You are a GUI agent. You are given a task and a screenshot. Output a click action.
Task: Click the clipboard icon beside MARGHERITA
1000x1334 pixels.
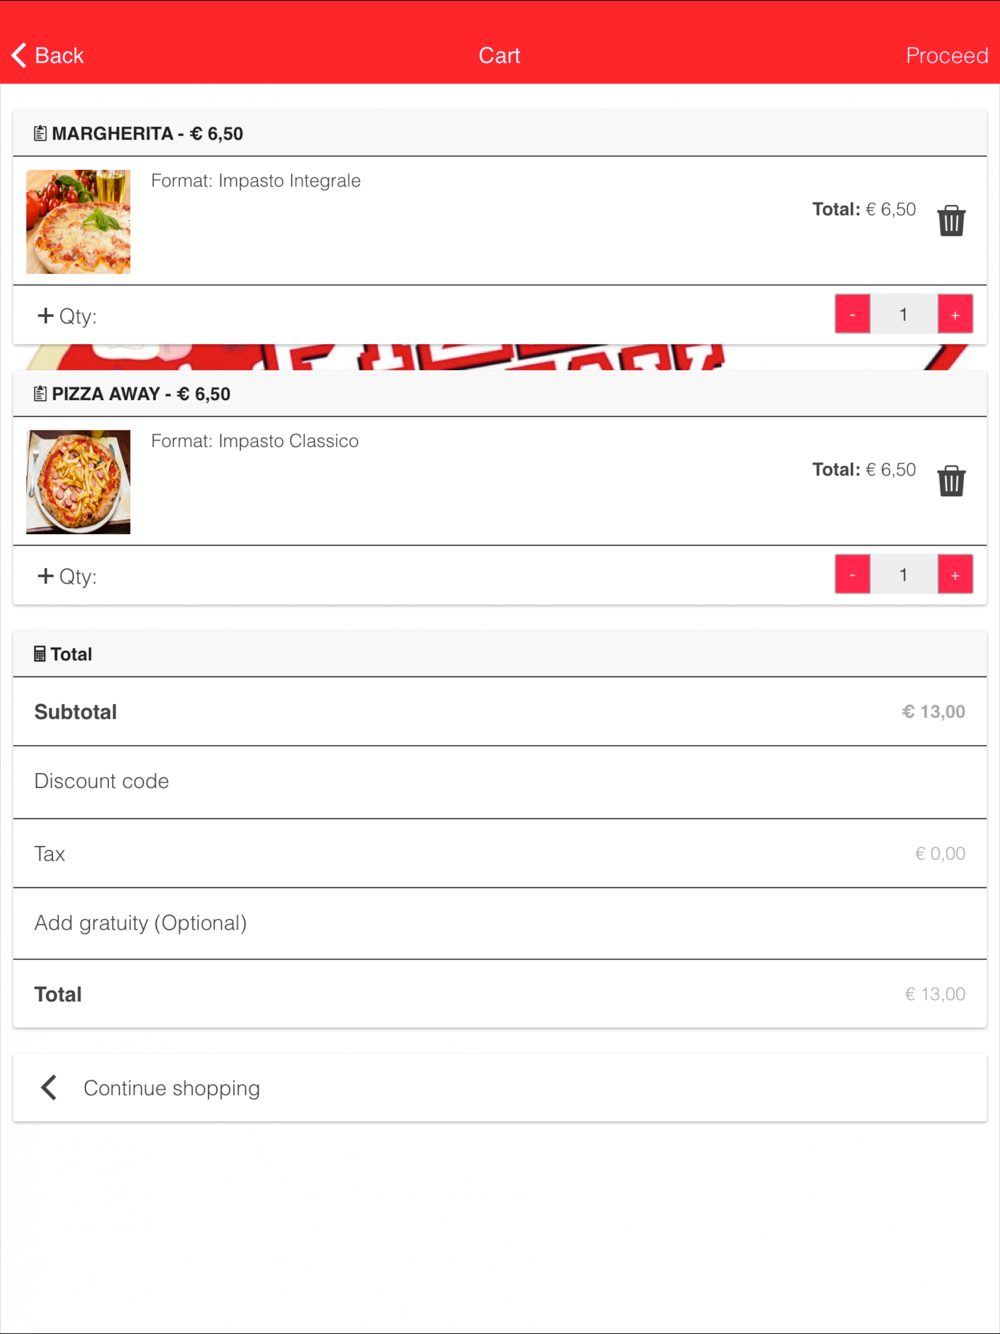[40, 133]
